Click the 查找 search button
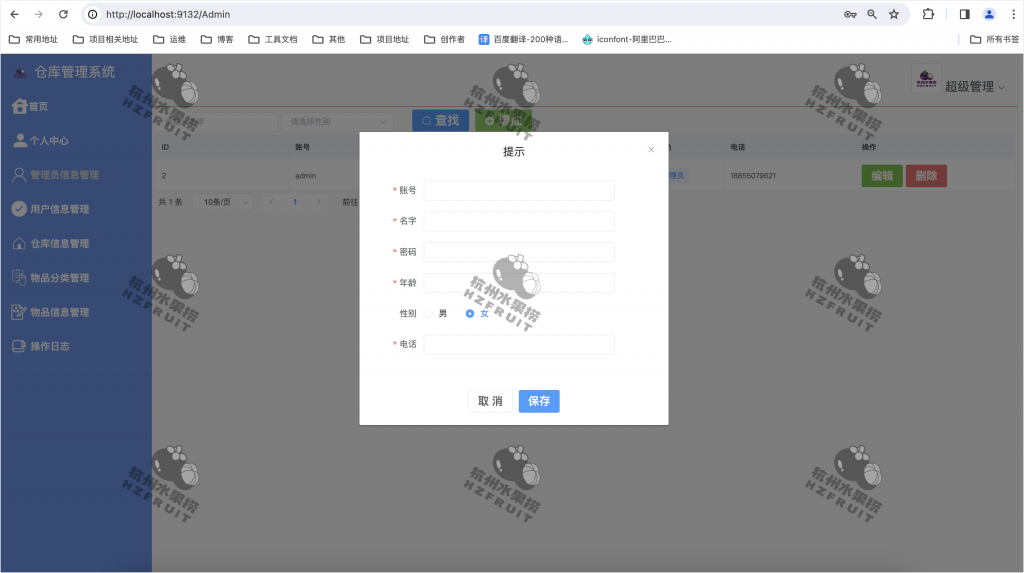1024x573 pixels. pyautogui.click(x=440, y=120)
